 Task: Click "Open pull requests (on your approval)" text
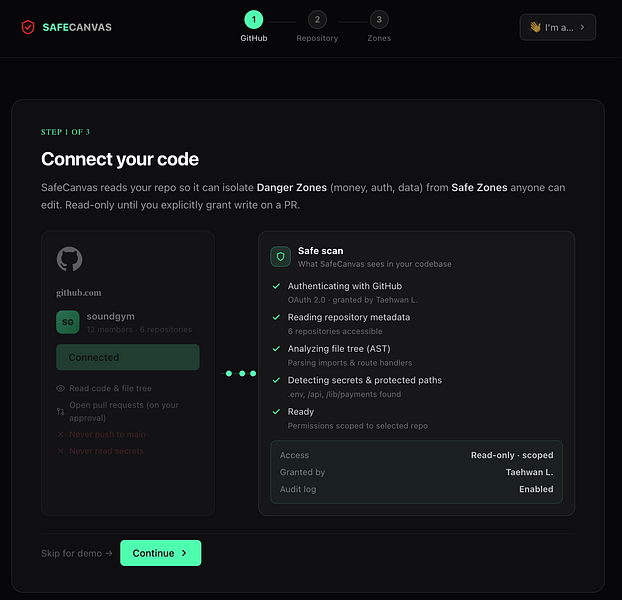pos(124,412)
